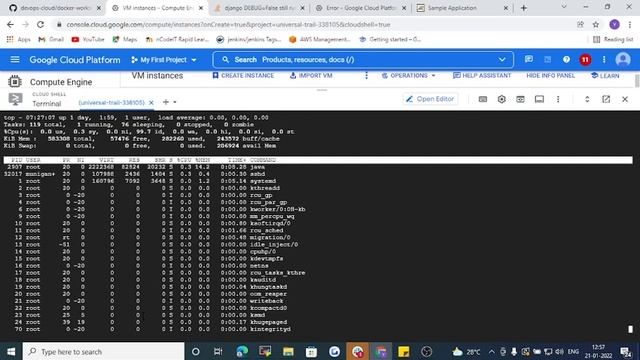The image size is (640, 360).
Task: Open the header three-dot settings menu
Action: 604,60
